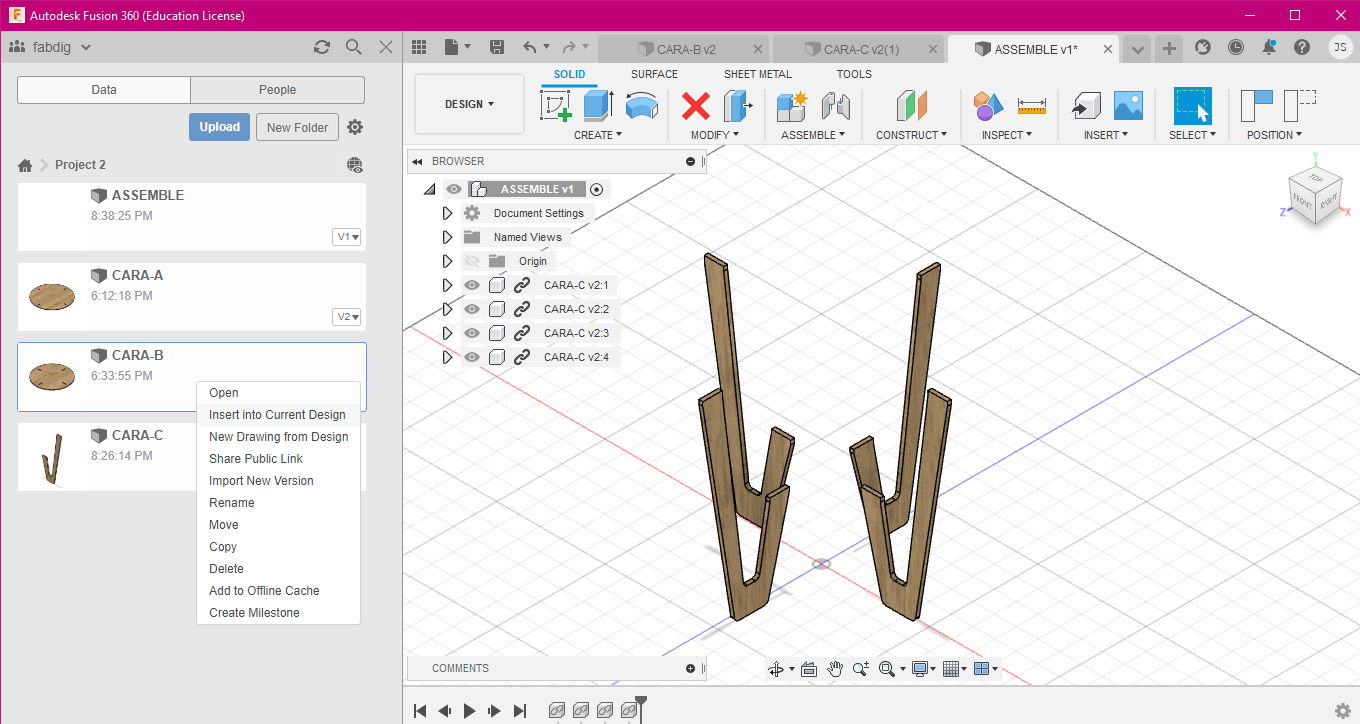Toggle ASSEMBLE v1 root visibility
Image resolution: width=1360 pixels, height=724 pixels.
point(454,189)
